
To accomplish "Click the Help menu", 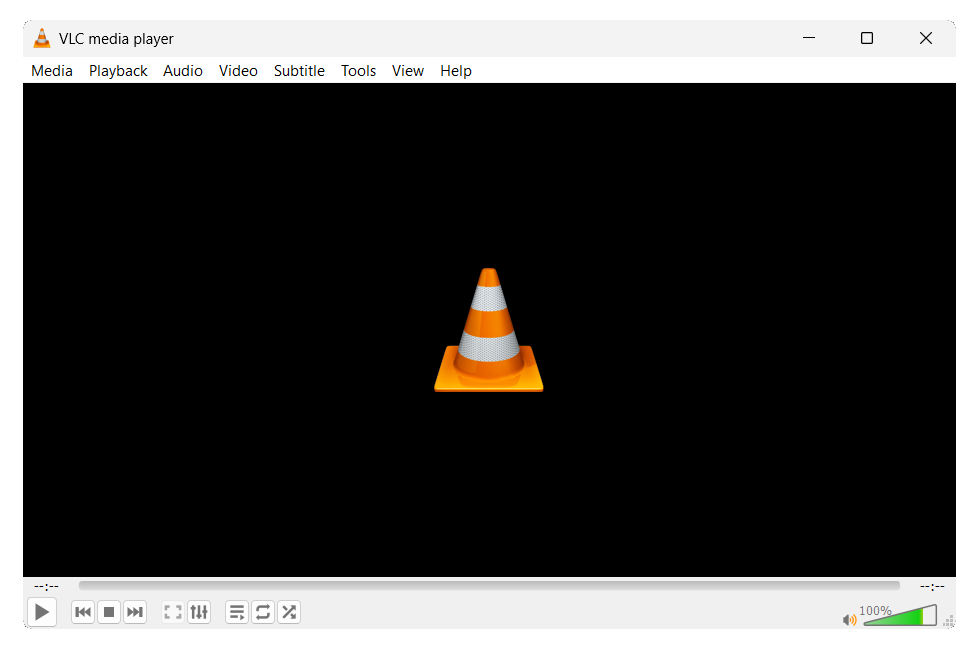I will (x=456, y=71).
